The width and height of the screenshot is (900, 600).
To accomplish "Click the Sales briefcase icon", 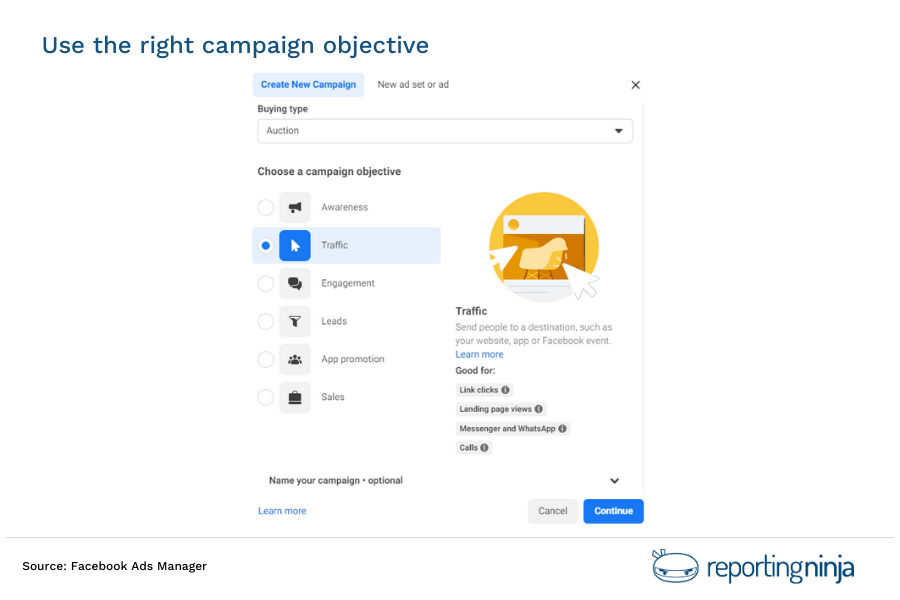I will point(294,397).
